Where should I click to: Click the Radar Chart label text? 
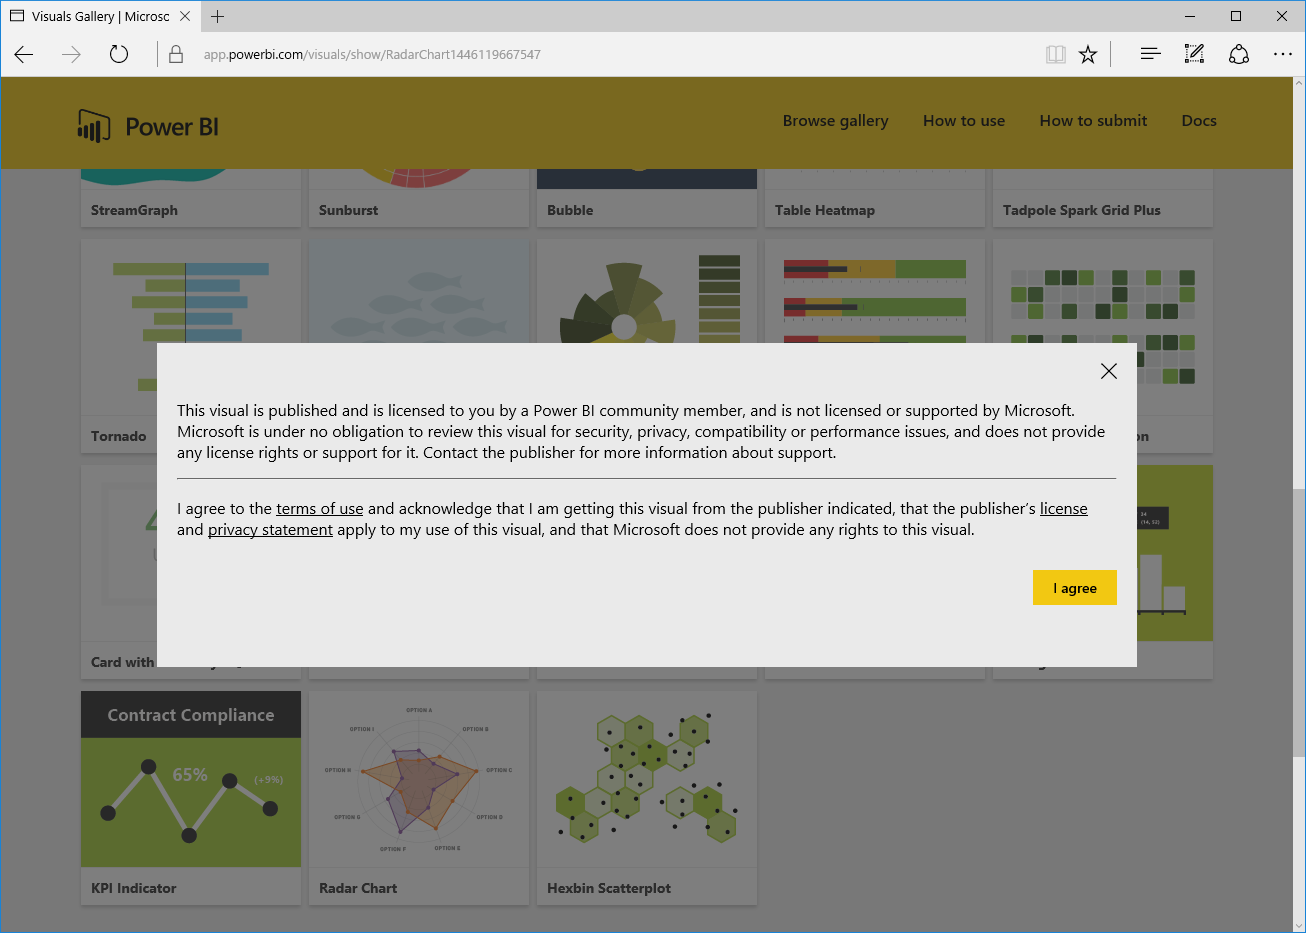(x=358, y=888)
